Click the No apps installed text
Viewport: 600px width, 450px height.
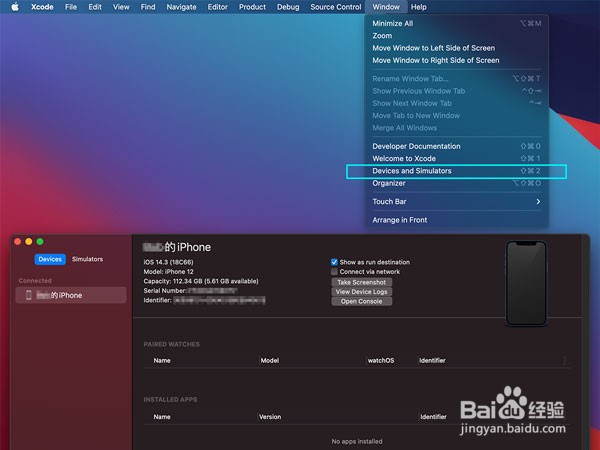coord(357,441)
